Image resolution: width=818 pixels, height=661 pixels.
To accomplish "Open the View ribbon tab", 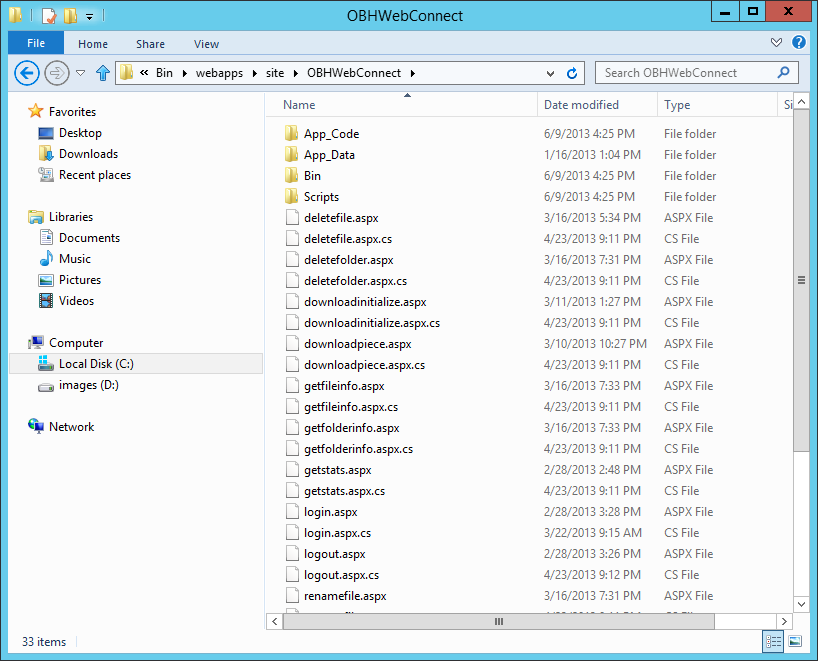I will pyautogui.click(x=207, y=44).
